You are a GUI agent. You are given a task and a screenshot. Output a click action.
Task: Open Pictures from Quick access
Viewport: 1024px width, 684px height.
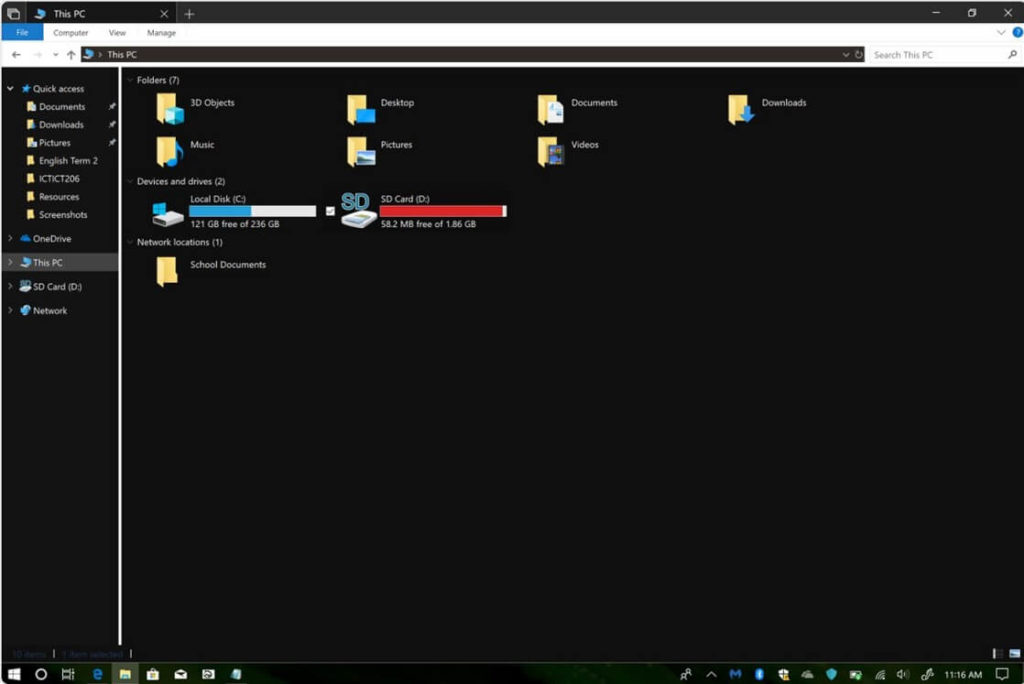[x=55, y=142]
